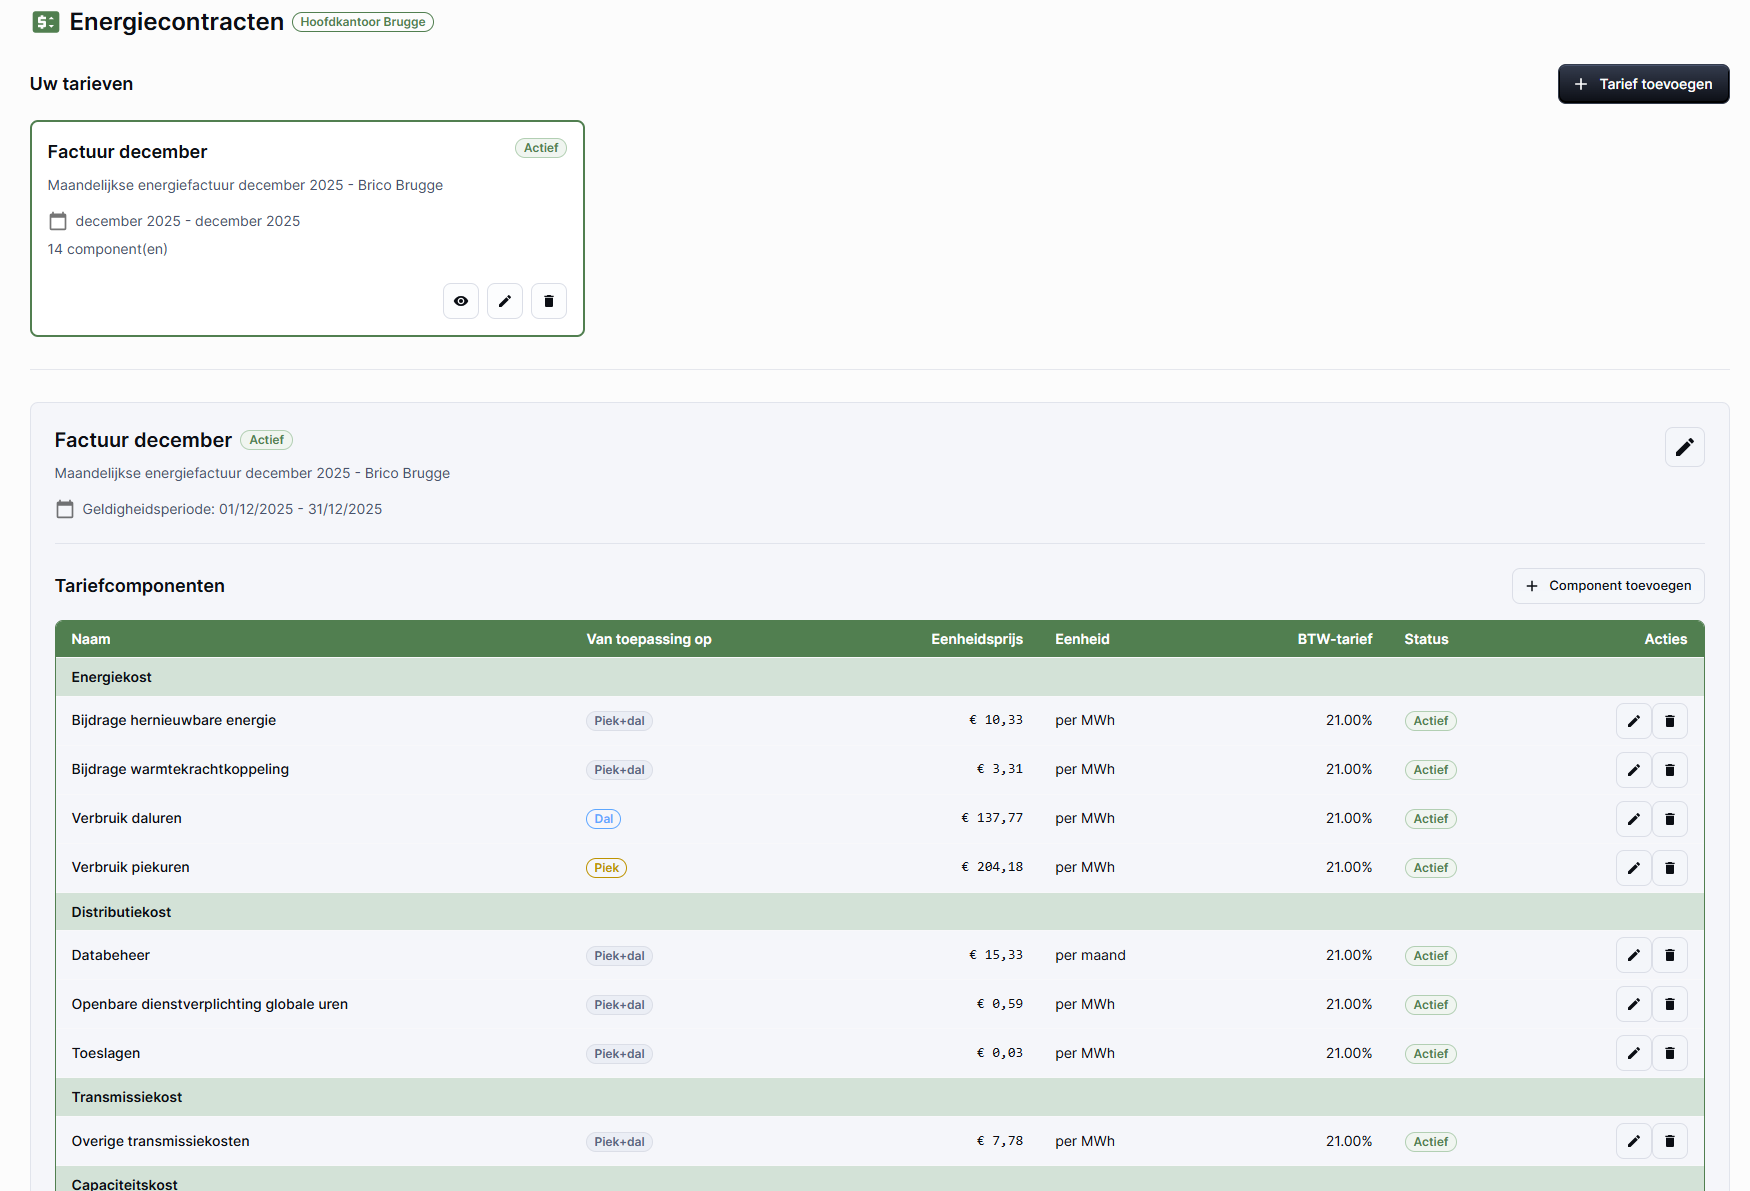Click the 14 component(en) count text
Screen dimensions: 1750x1191
click(x=107, y=249)
